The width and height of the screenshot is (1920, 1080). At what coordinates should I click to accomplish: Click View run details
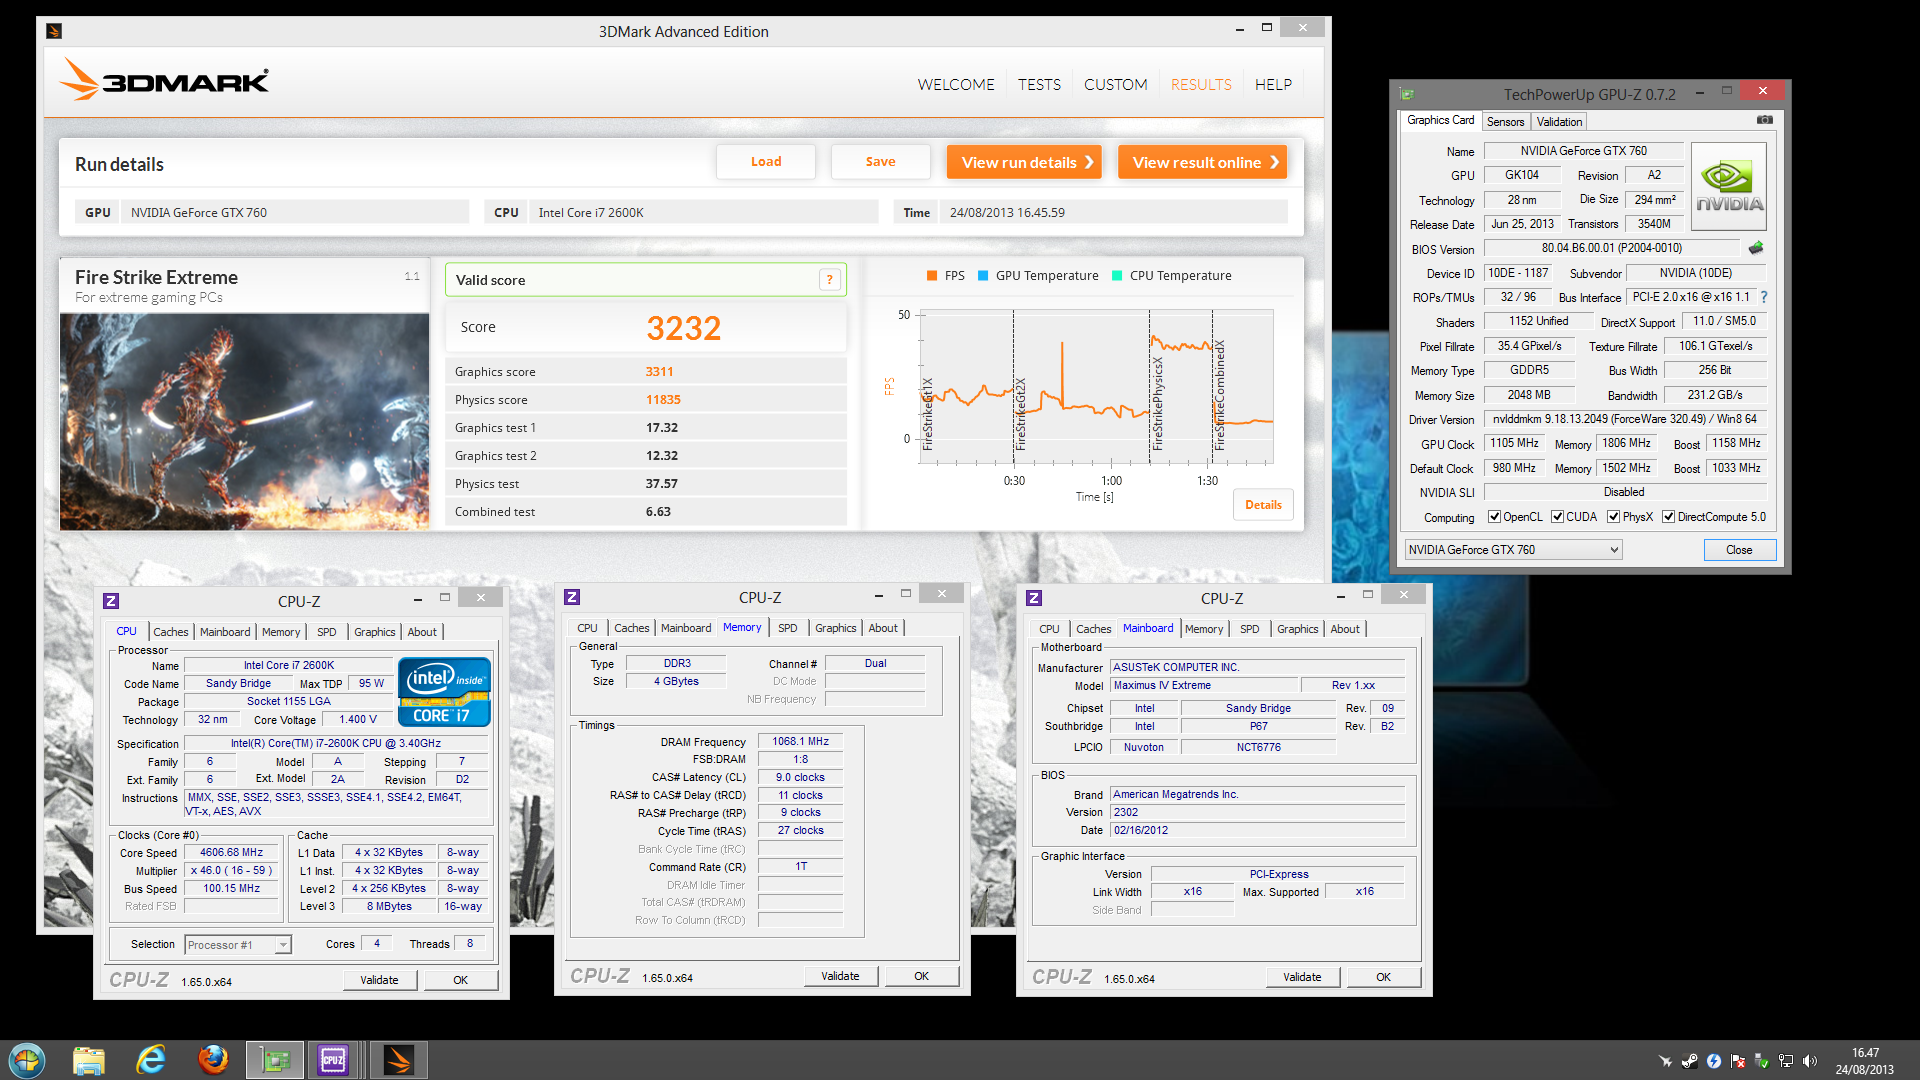1024,162
